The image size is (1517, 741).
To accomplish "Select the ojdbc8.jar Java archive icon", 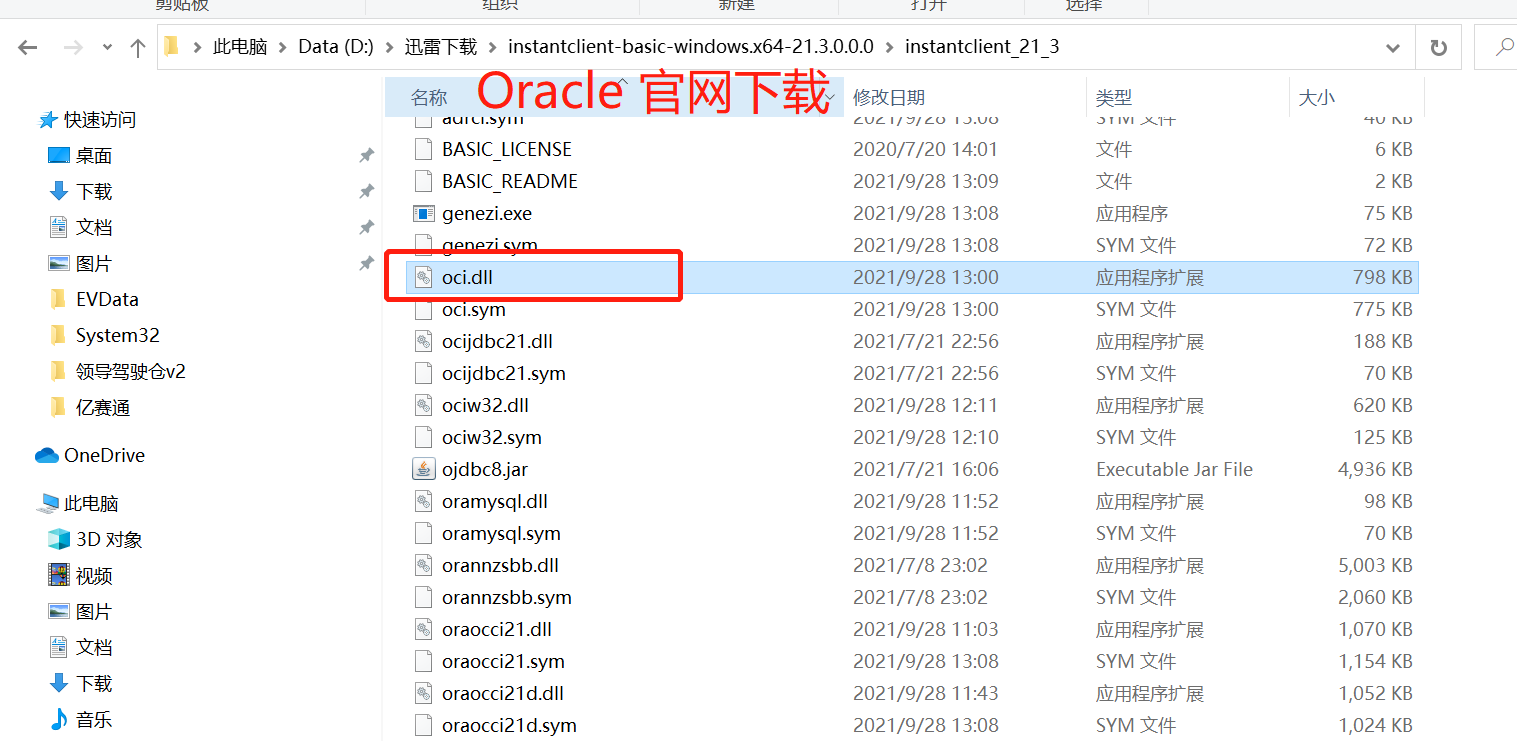I will click(423, 468).
